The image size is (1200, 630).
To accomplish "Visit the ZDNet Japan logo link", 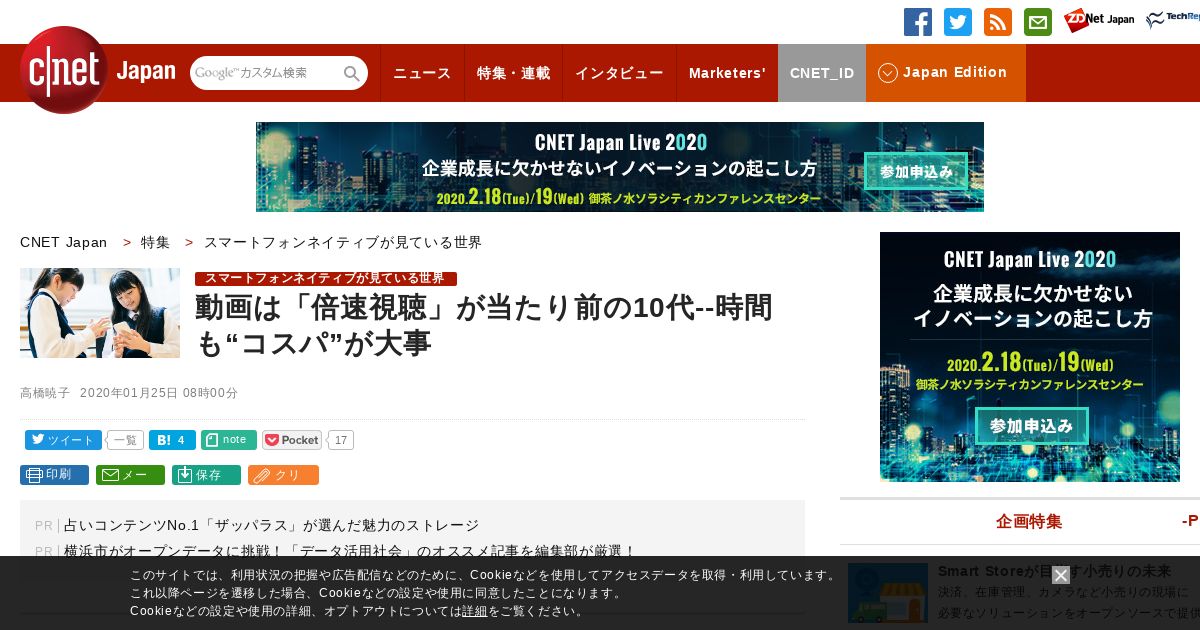I will click(1099, 20).
